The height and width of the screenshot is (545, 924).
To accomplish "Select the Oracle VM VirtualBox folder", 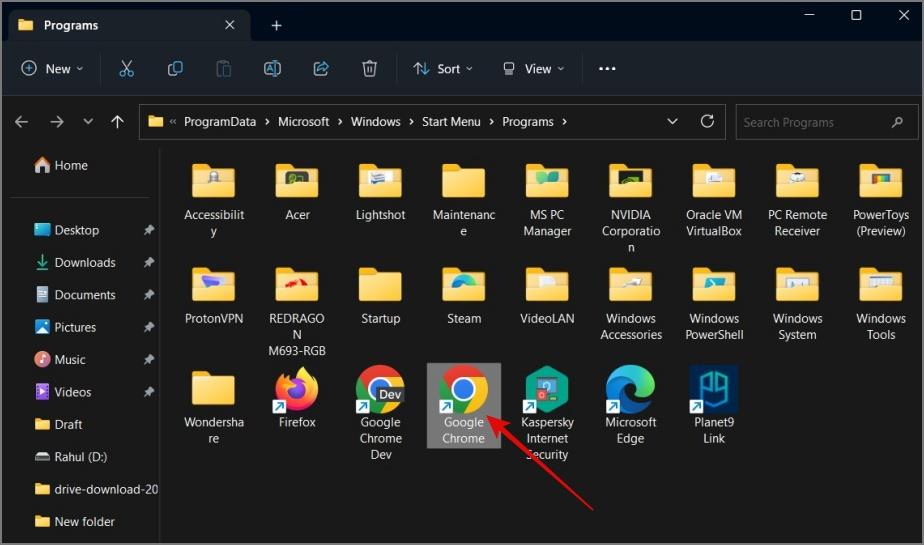I will pyautogui.click(x=714, y=200).
